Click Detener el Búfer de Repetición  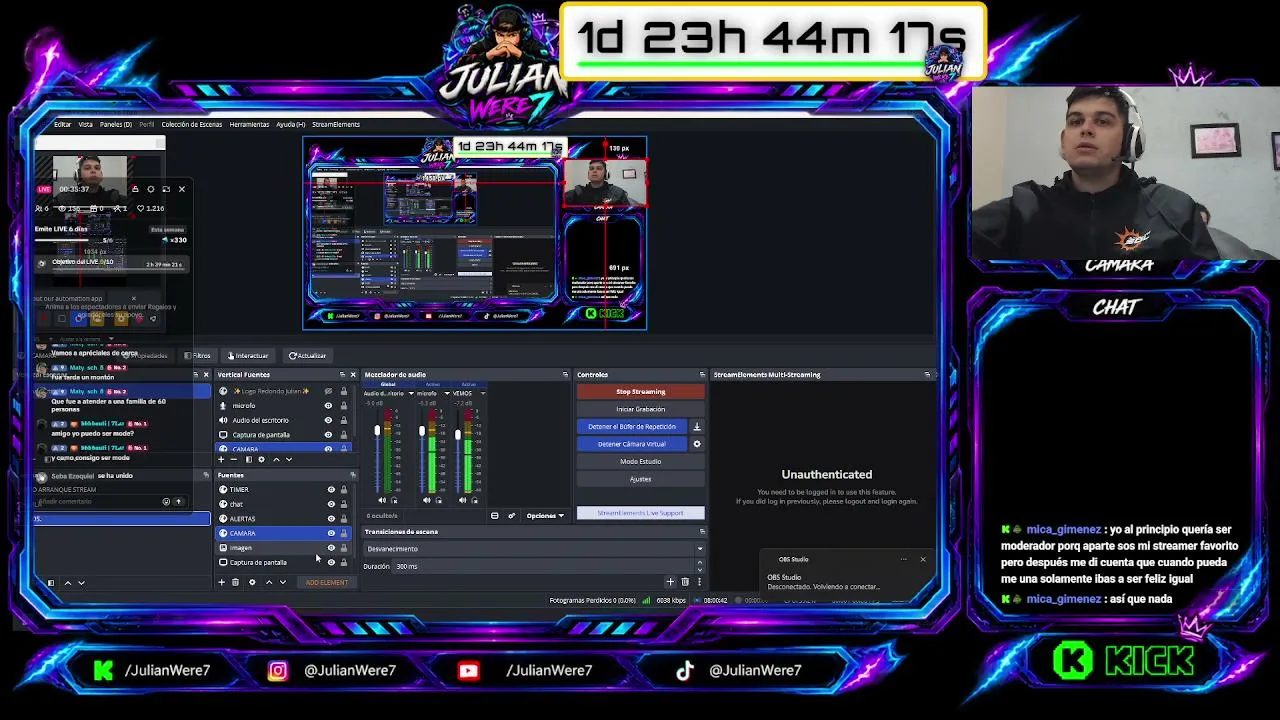632,427
